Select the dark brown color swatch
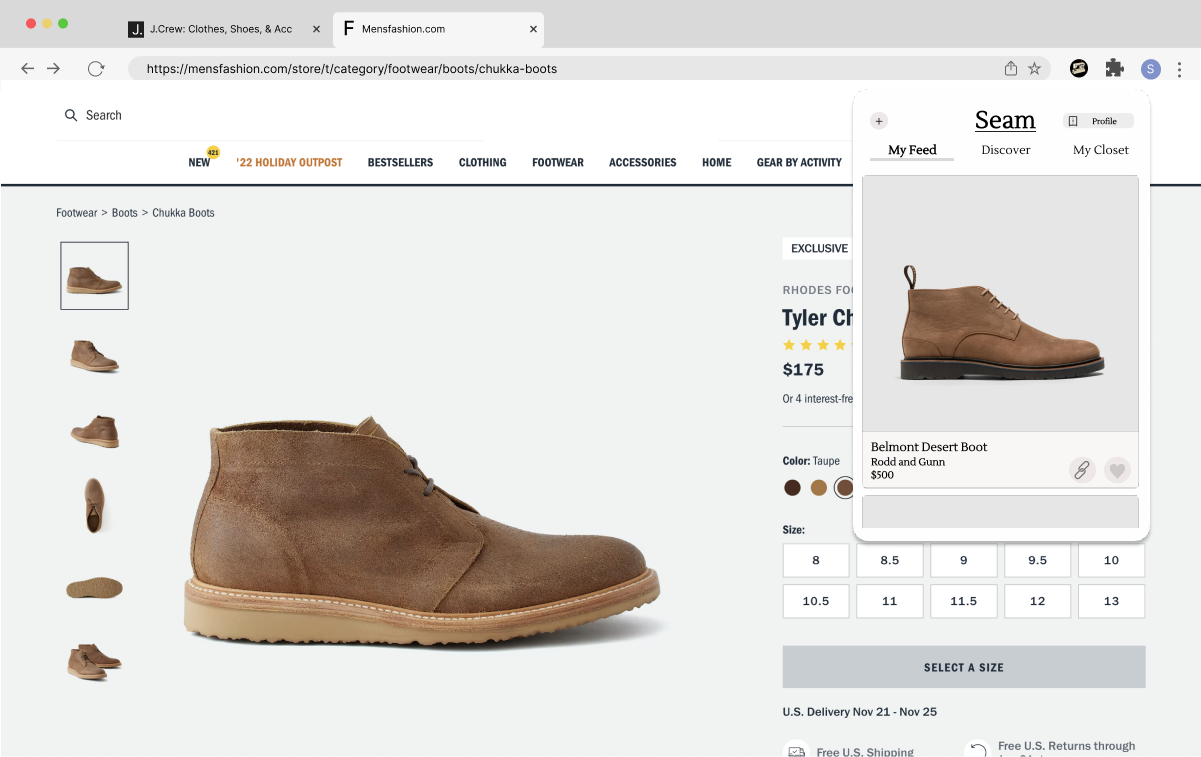 792,488
